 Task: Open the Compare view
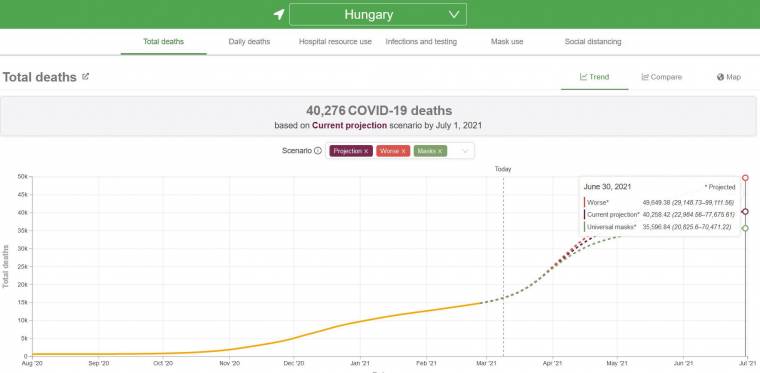(662, 77)
